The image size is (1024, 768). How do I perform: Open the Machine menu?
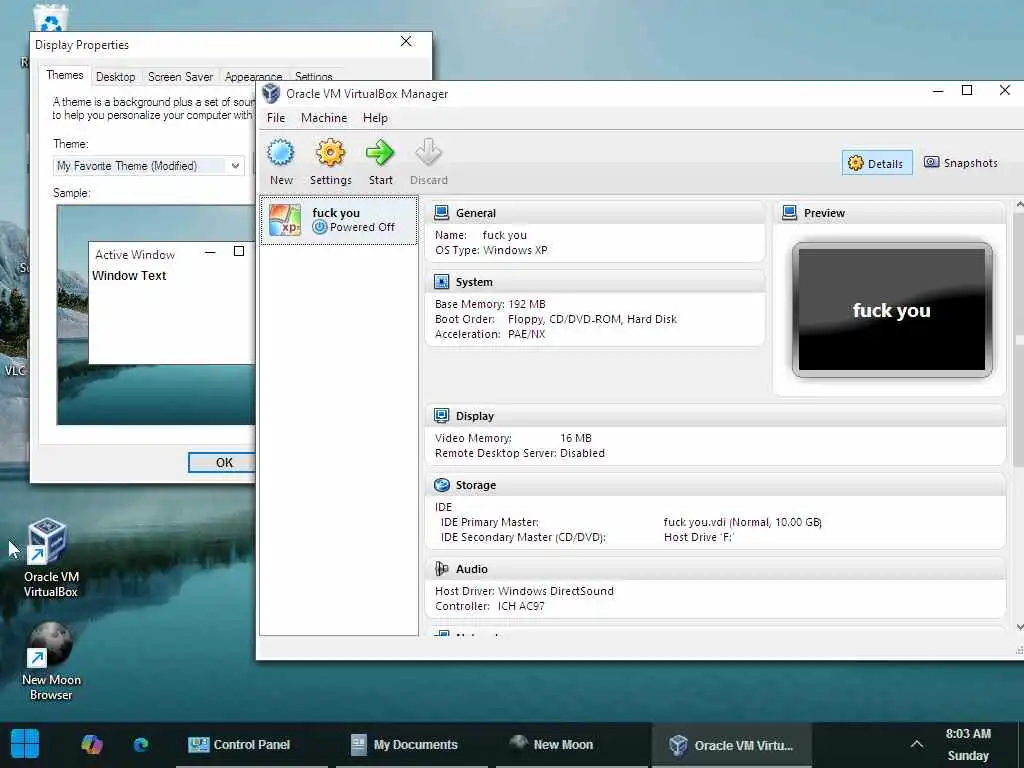tap(324, 118)
